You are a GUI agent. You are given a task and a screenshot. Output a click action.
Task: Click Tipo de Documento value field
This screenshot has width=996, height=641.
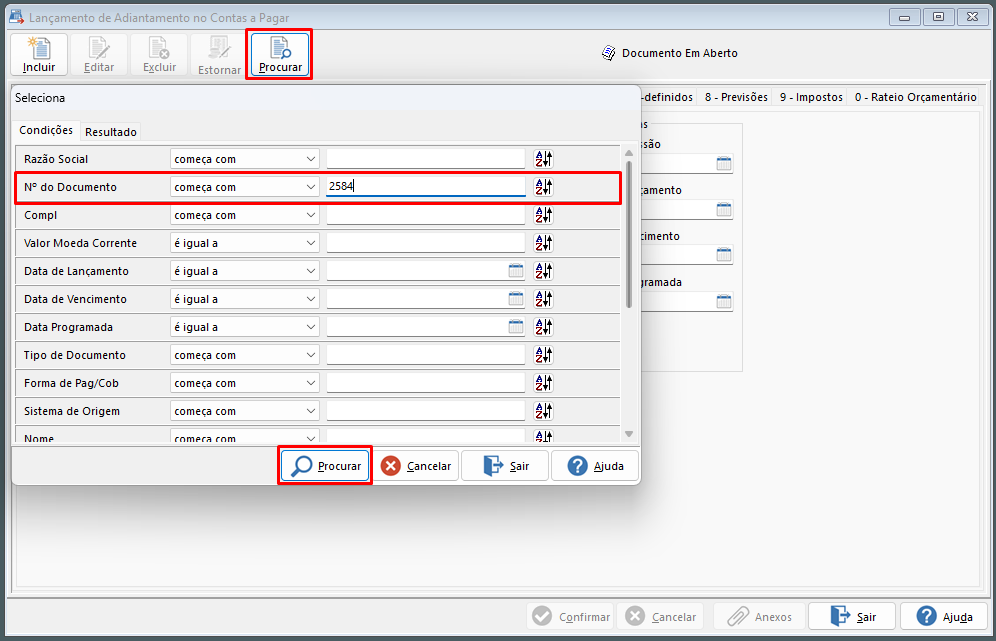point(426,354)
